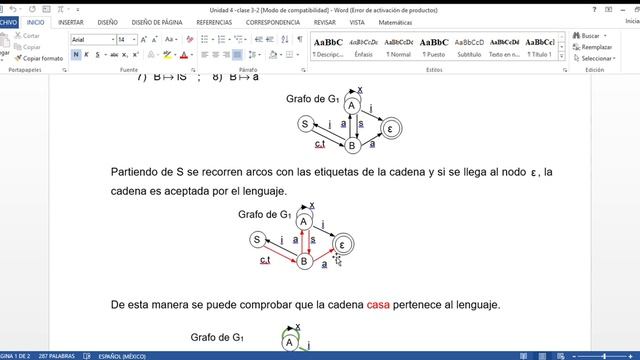Apply the yellow text highlight color
The height and width of the screenshot is (360, 640).
click(x=167, y=55)
